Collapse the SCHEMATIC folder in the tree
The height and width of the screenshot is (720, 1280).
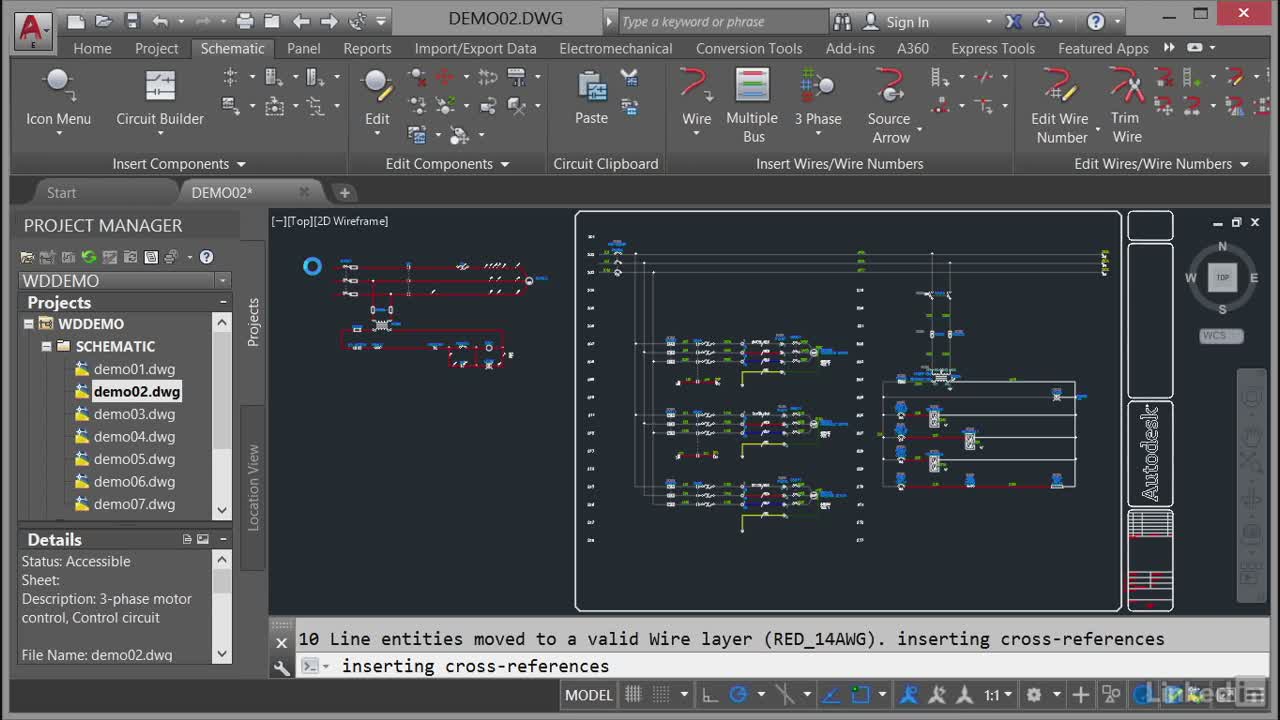click(x=46, y=347)
